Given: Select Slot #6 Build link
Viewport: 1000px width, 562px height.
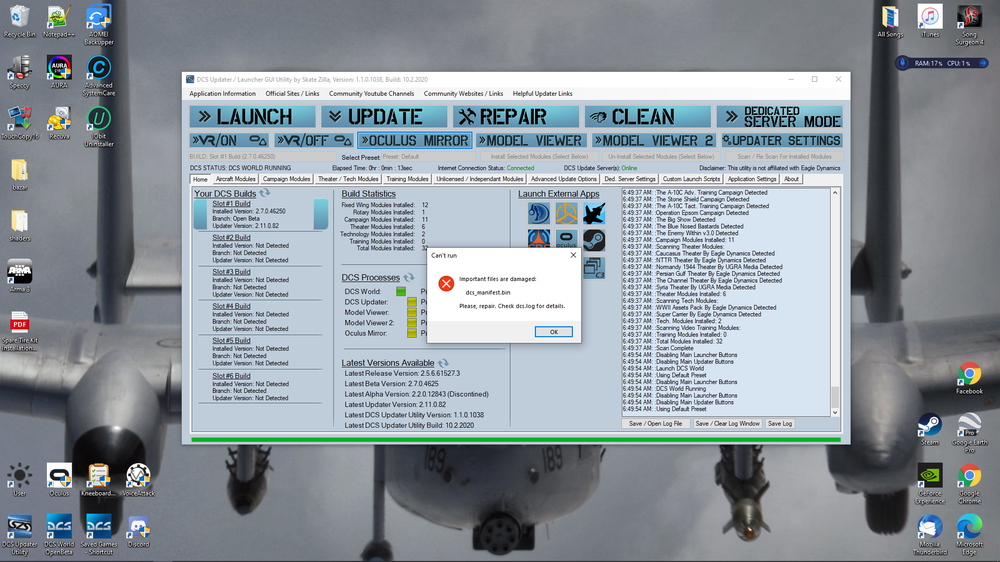Looking at the screenshot, I should (231, 376).
